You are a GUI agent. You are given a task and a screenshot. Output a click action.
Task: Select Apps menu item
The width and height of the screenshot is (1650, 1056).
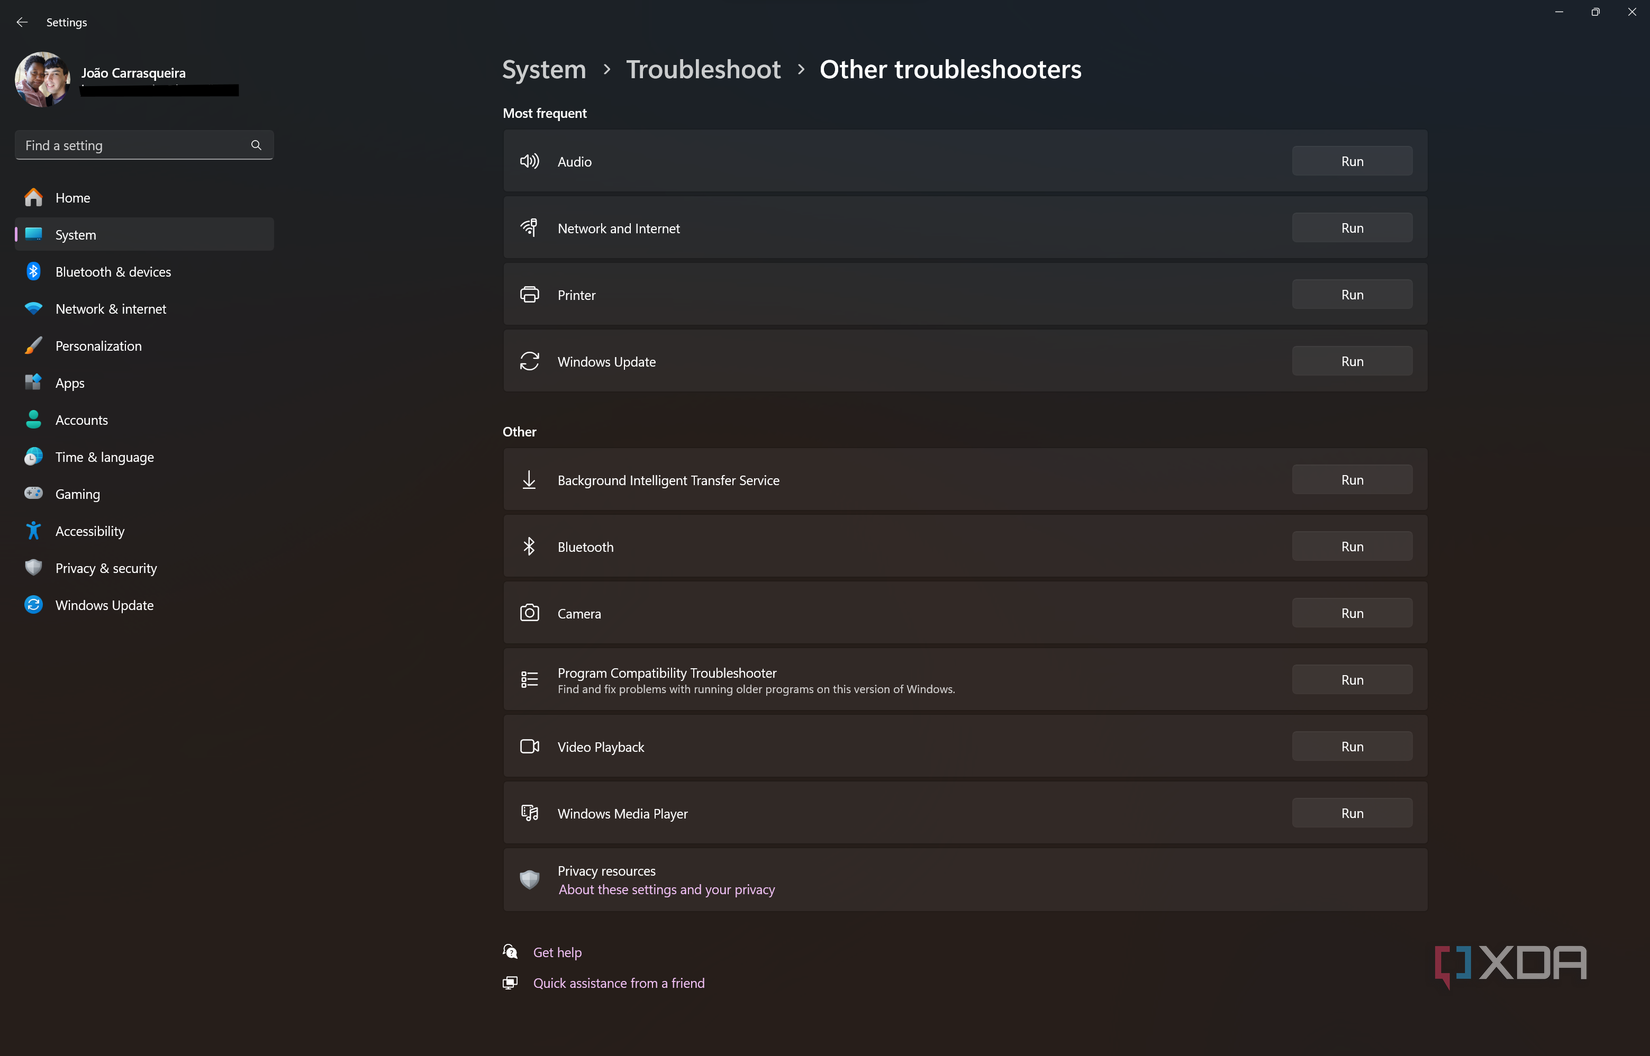pyautogui.click(x=144, y=383)
